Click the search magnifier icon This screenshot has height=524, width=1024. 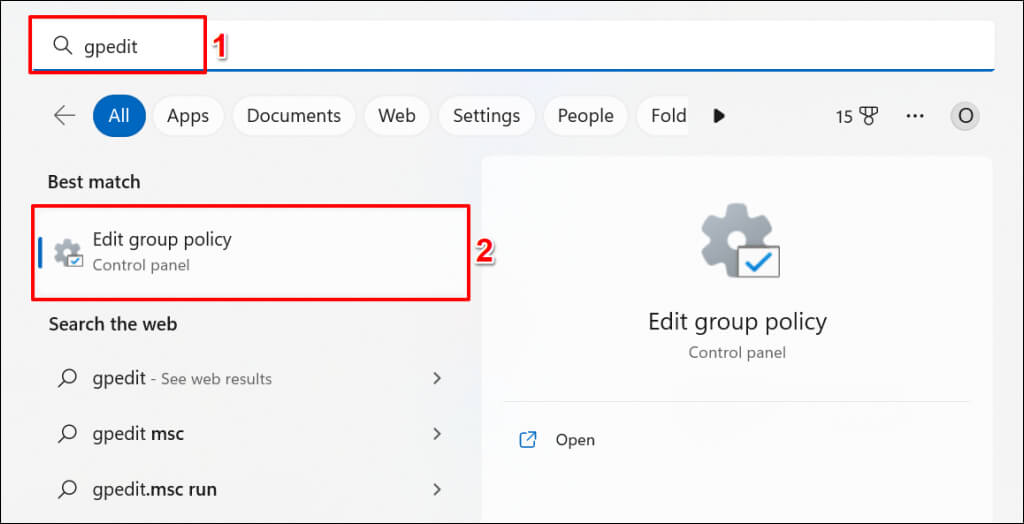[63, 46]
